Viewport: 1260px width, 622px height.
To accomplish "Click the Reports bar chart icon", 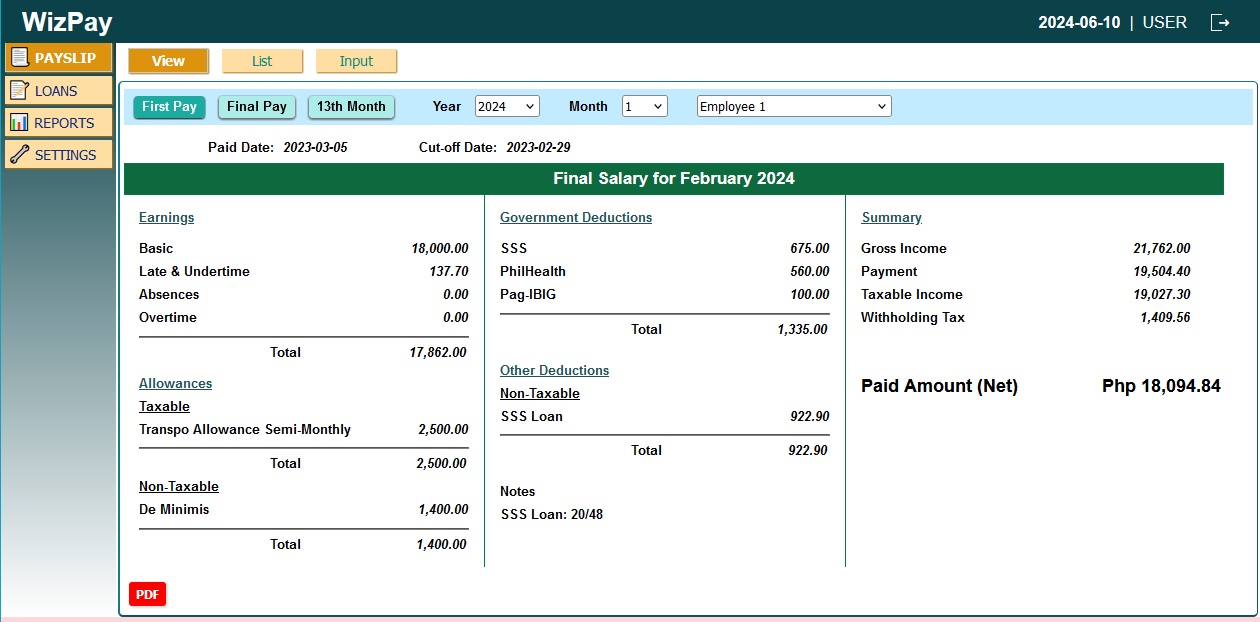I will click(19, 123).
